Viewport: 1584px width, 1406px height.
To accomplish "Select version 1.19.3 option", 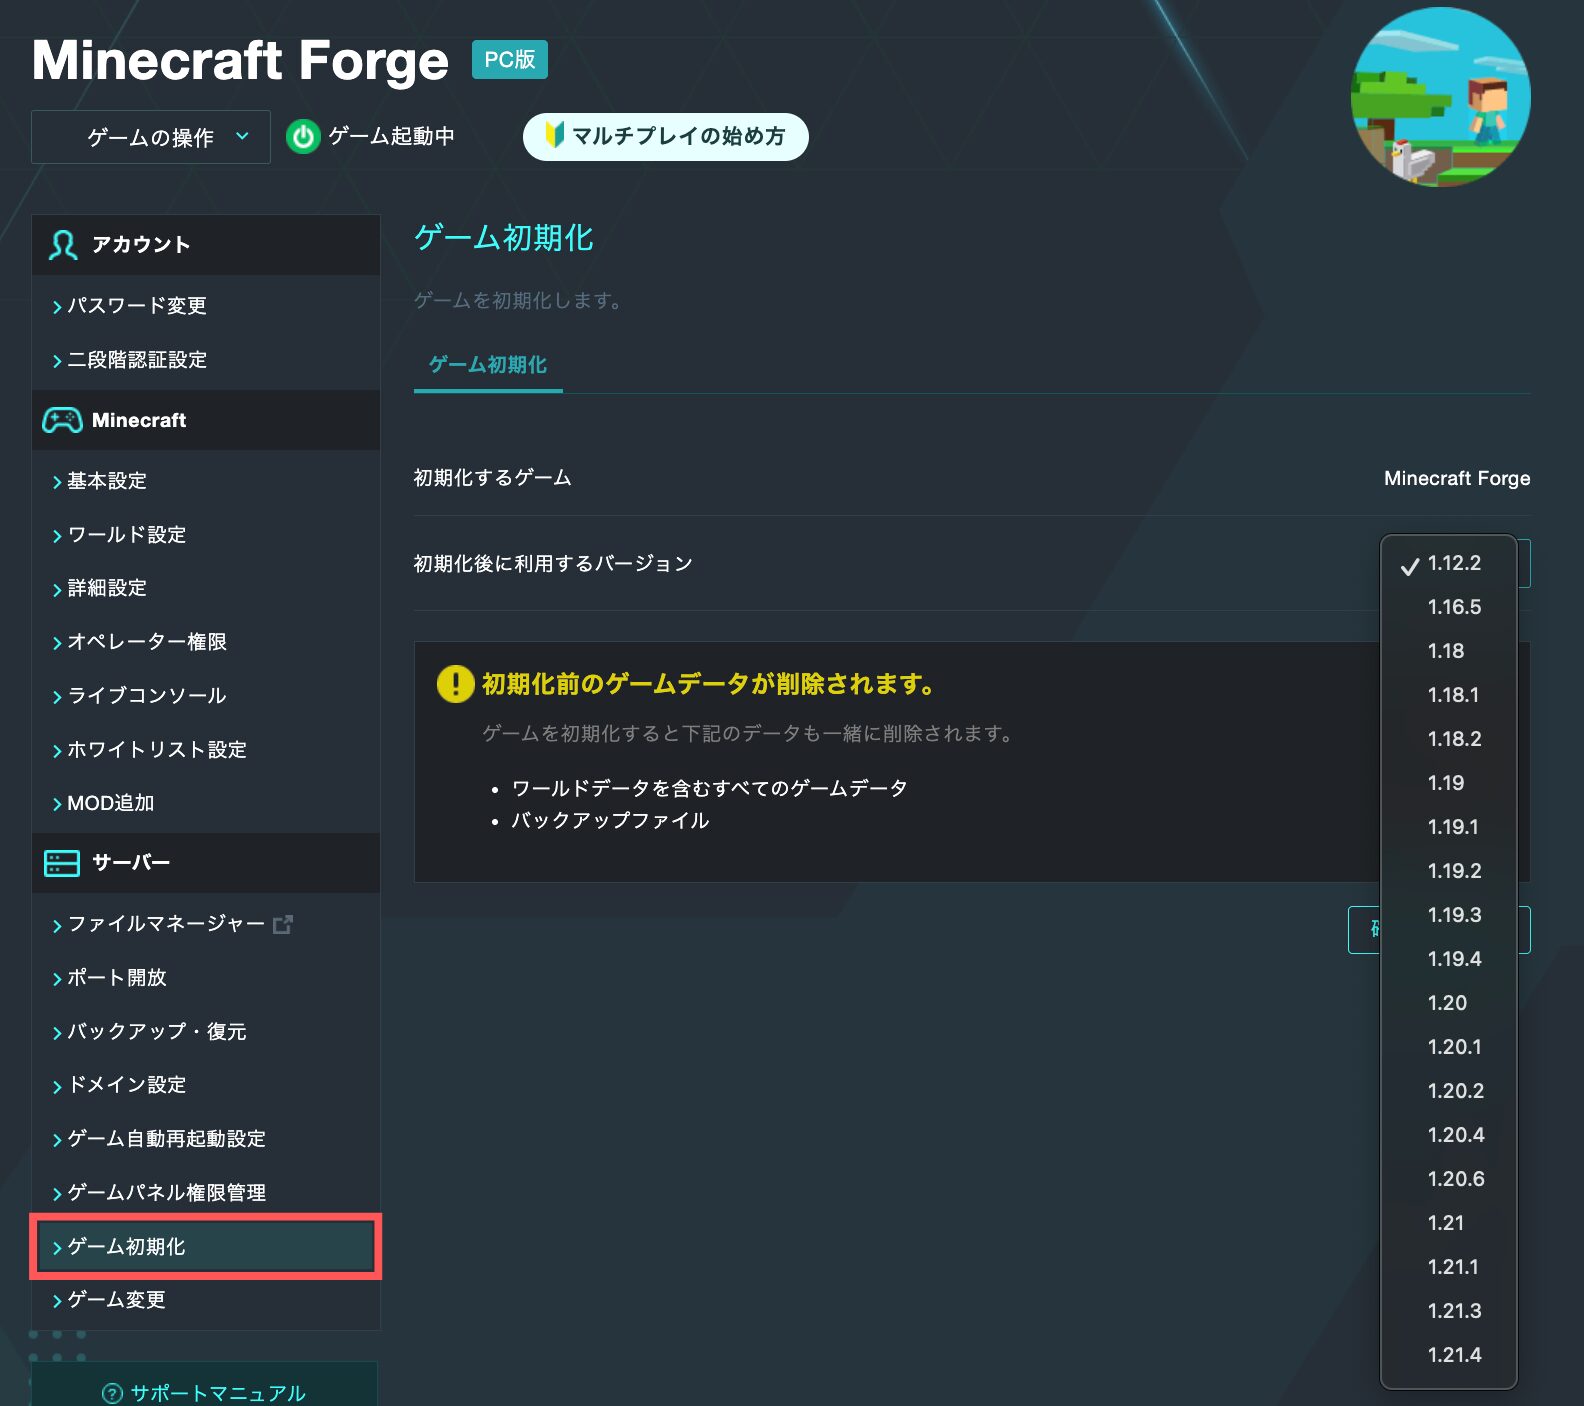I will 1449,915.
